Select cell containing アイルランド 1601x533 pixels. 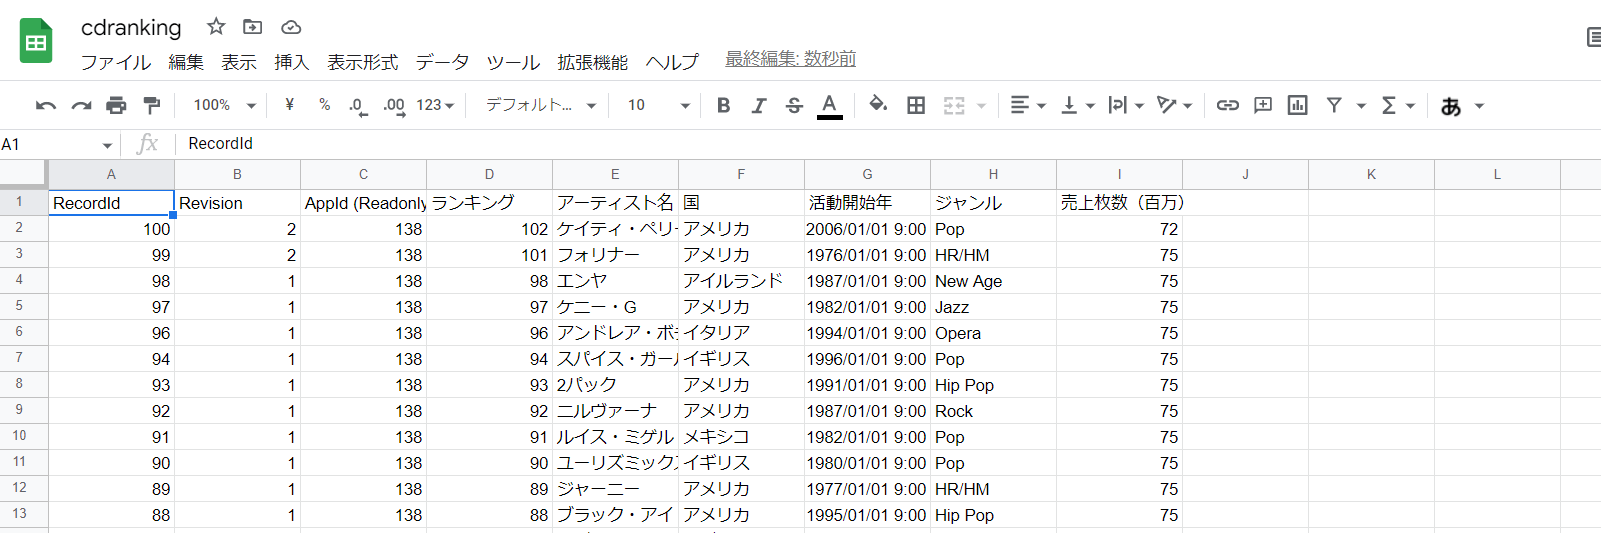click(x=741, y=281)
